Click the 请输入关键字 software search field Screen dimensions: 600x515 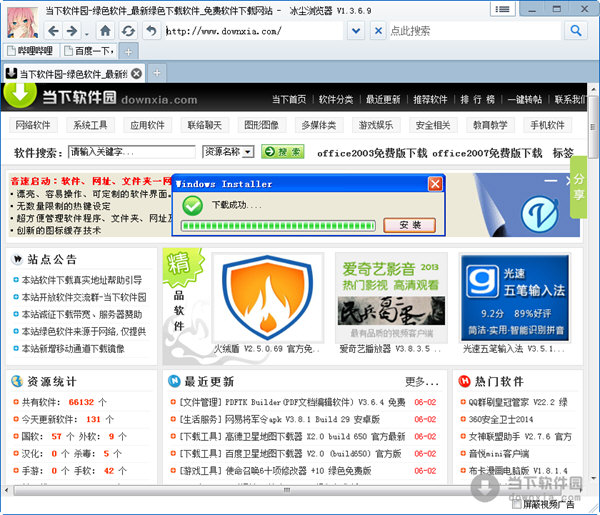132,152
